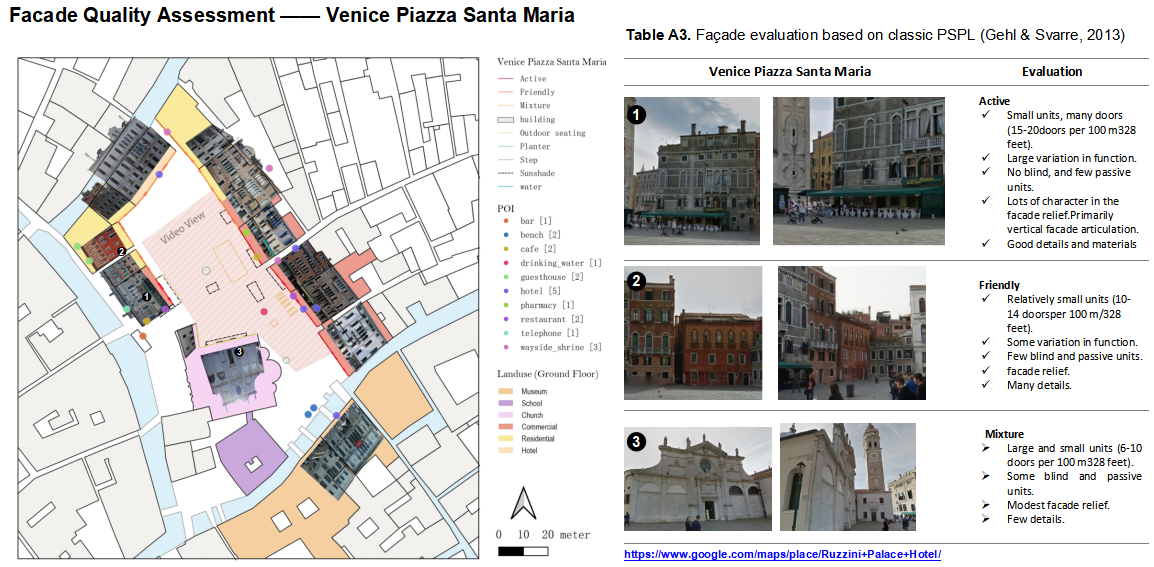Select the Church pink landuse swatch
Viewport: 1154px width, 567px height.
click(506, 415)
